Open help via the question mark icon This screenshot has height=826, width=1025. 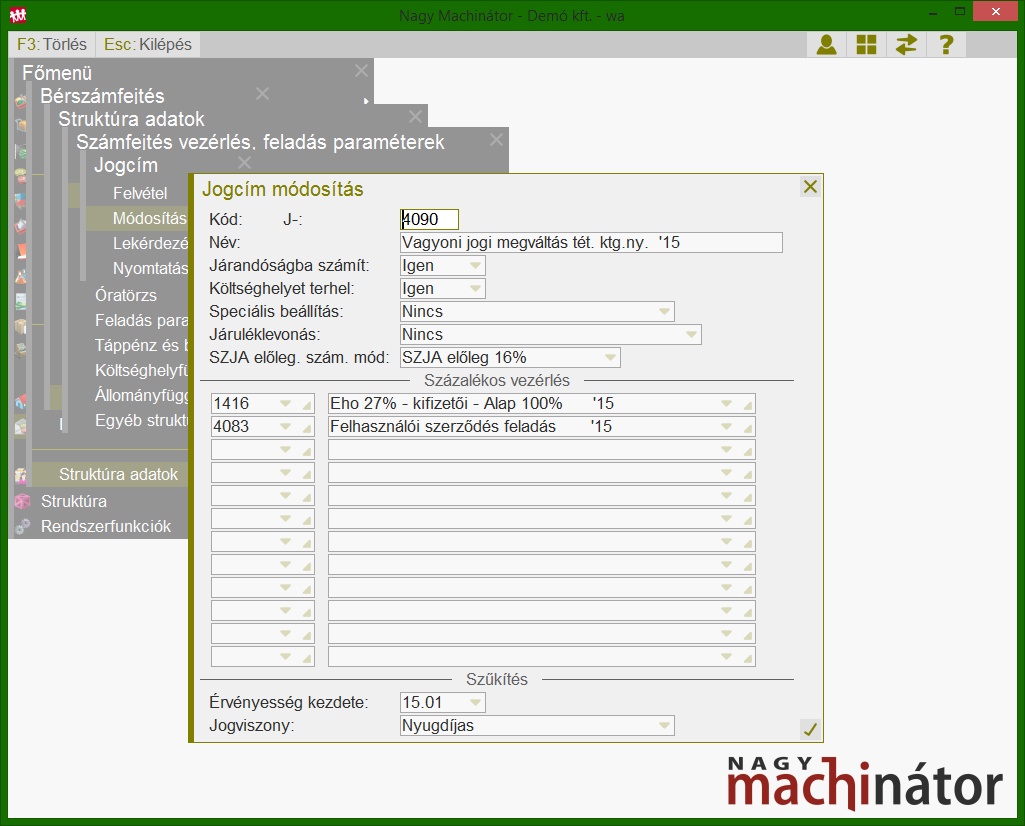pyautogui.click(x=946, y=45)
